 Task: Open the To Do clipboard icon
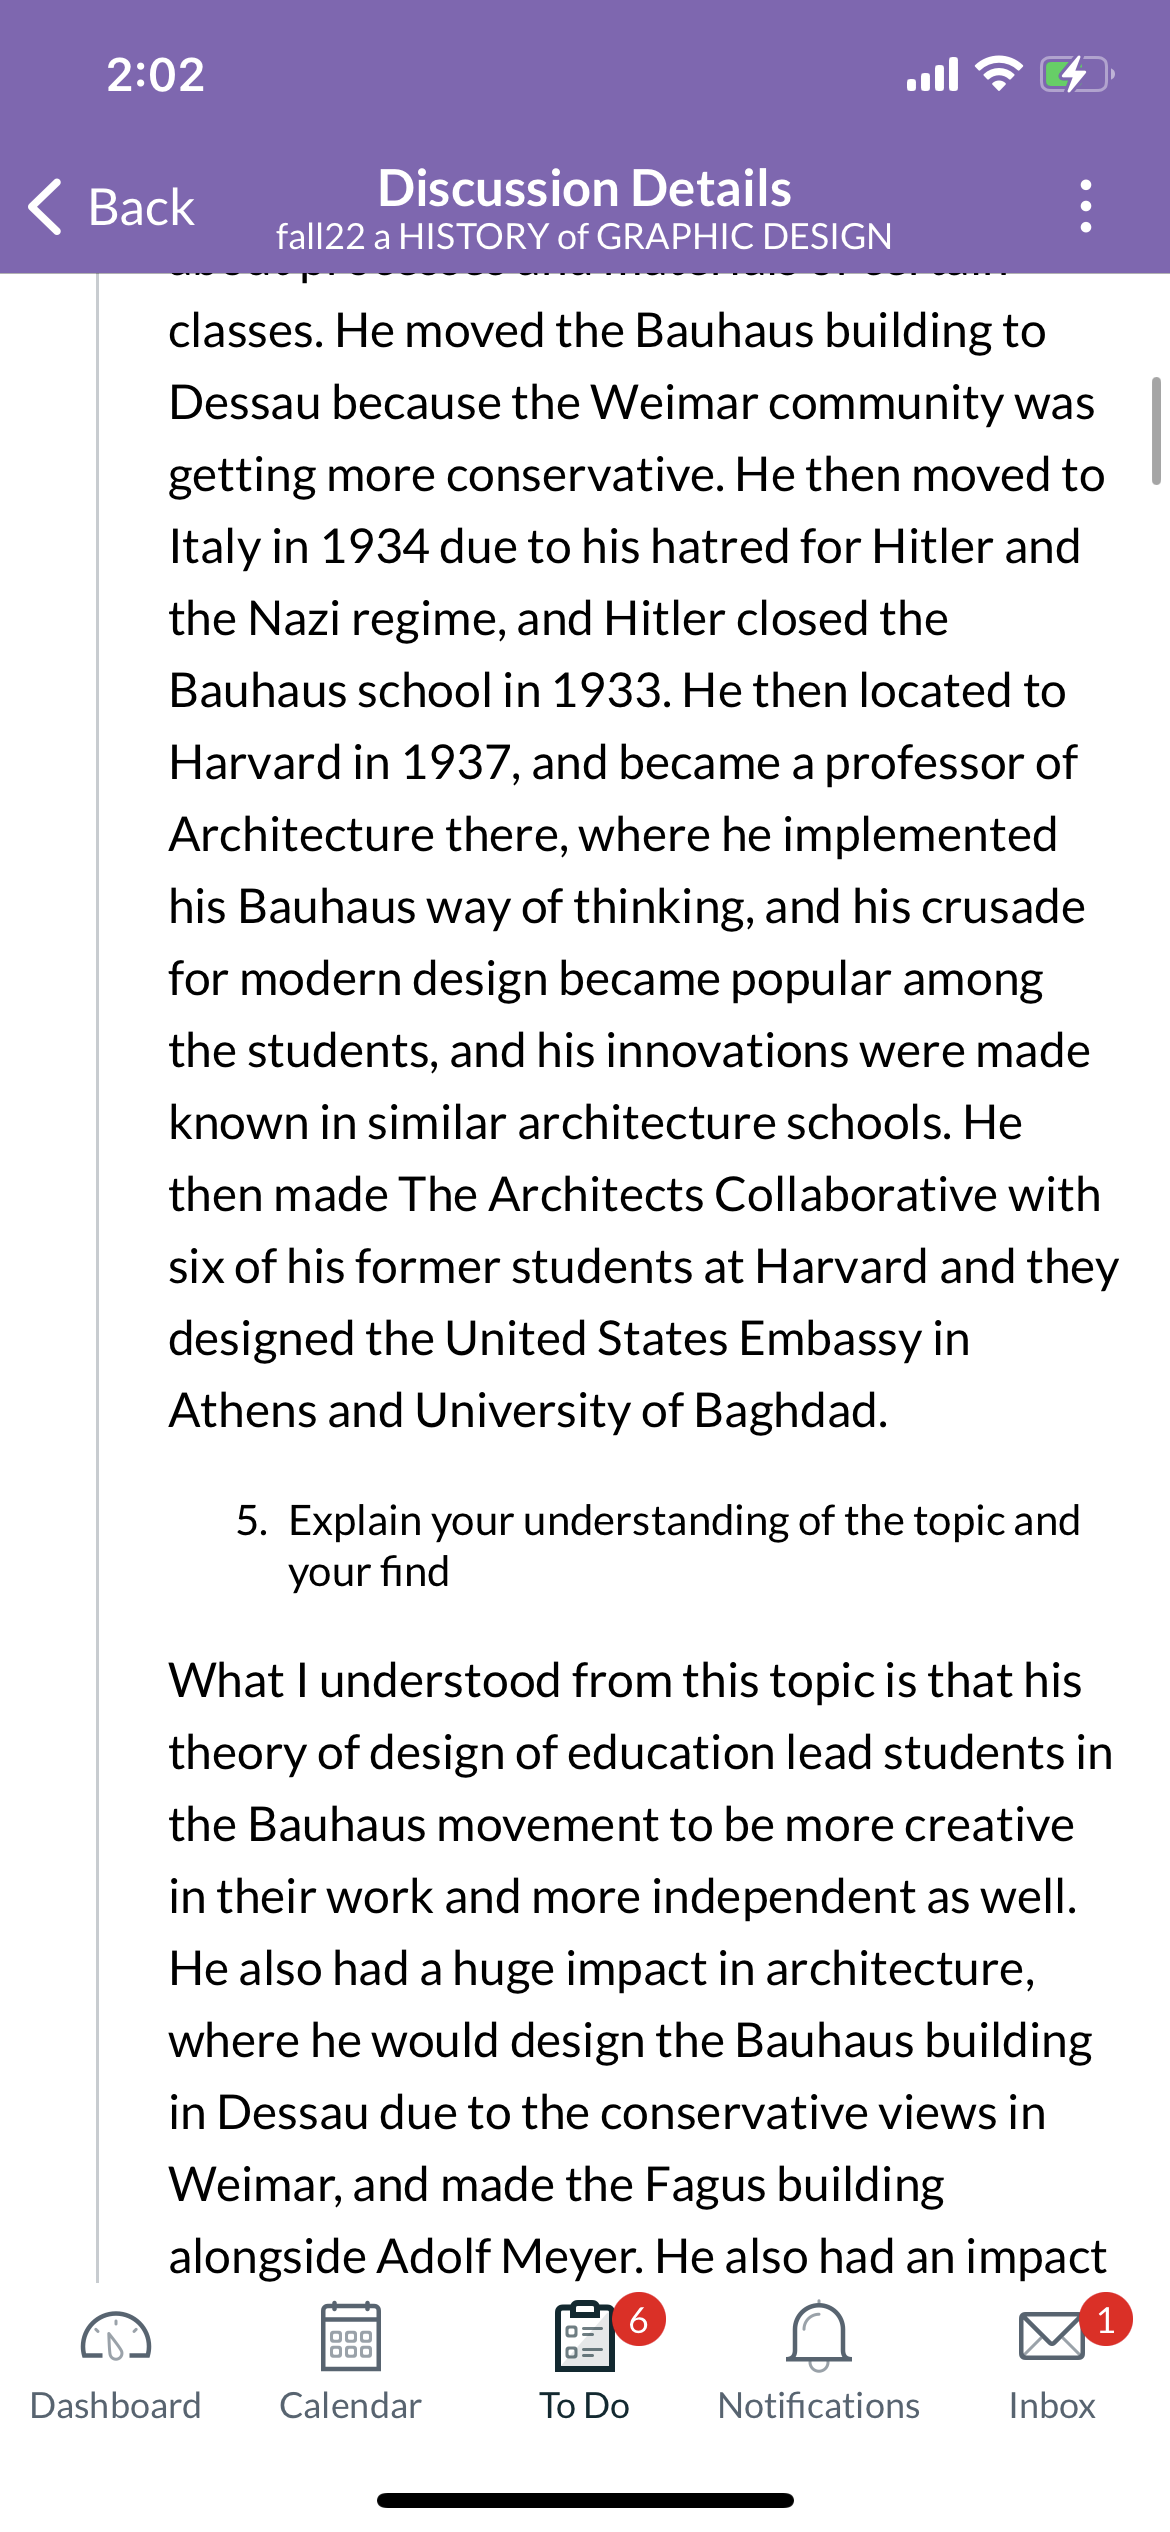pyautogui.click(x=584, y=2336)
